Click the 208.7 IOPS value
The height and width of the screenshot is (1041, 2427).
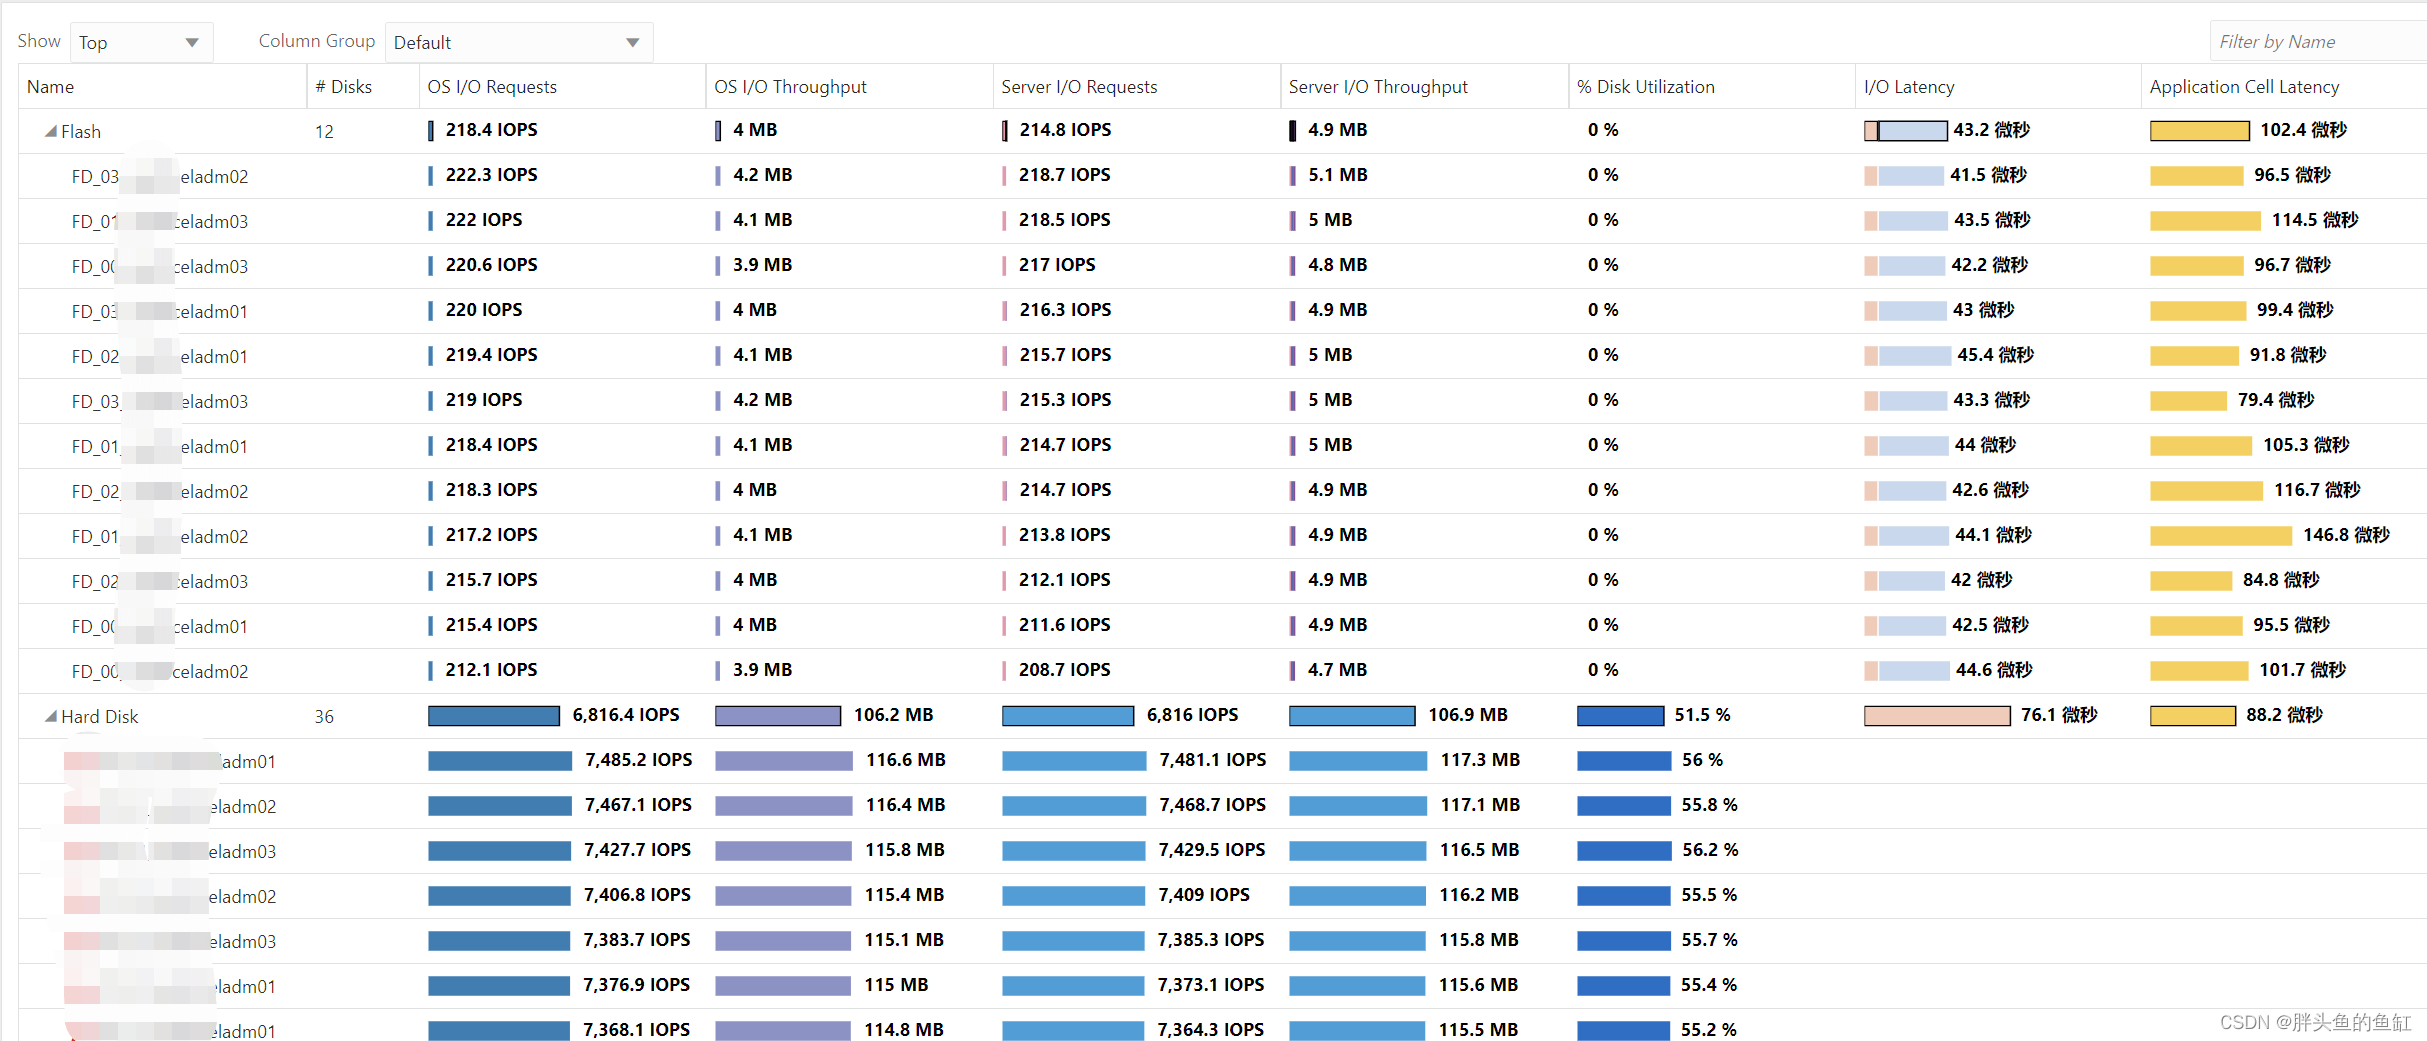point(1065,670)
